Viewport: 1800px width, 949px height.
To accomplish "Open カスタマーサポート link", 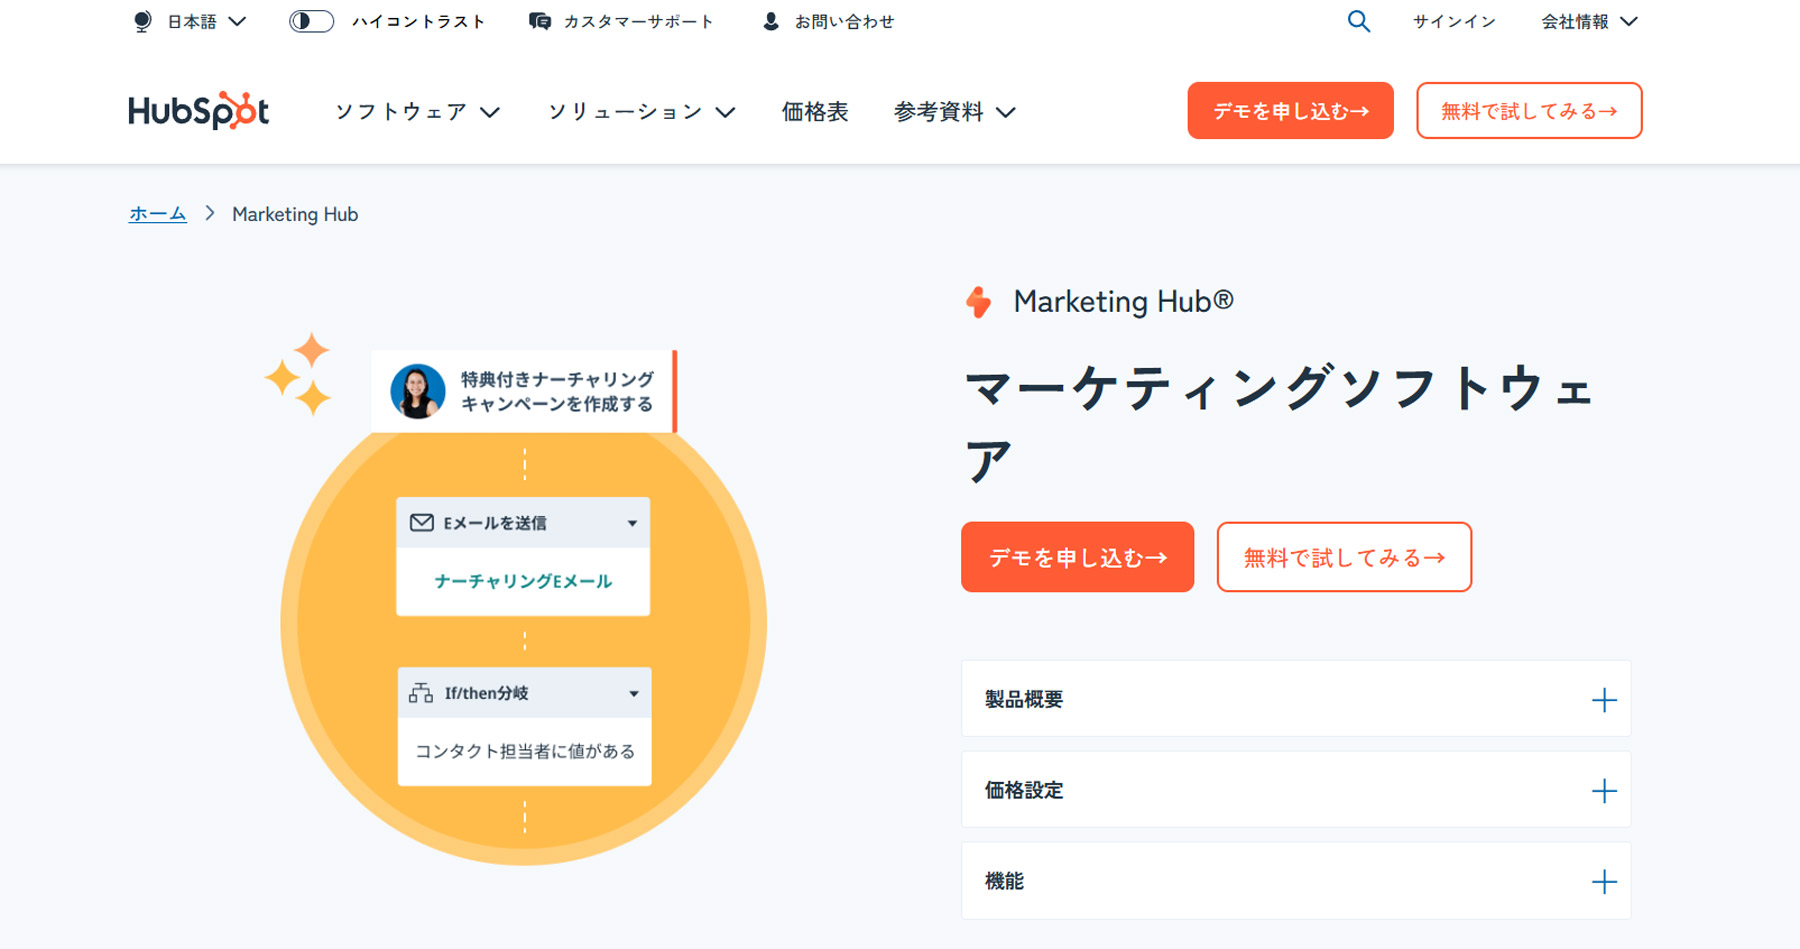I will click(638, 21).
